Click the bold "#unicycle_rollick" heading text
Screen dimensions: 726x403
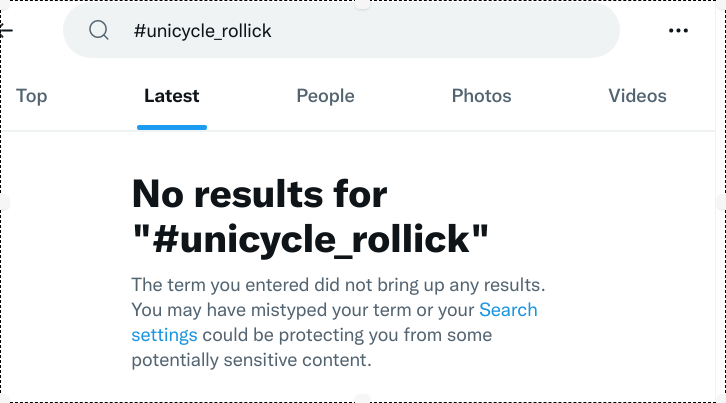310,239
